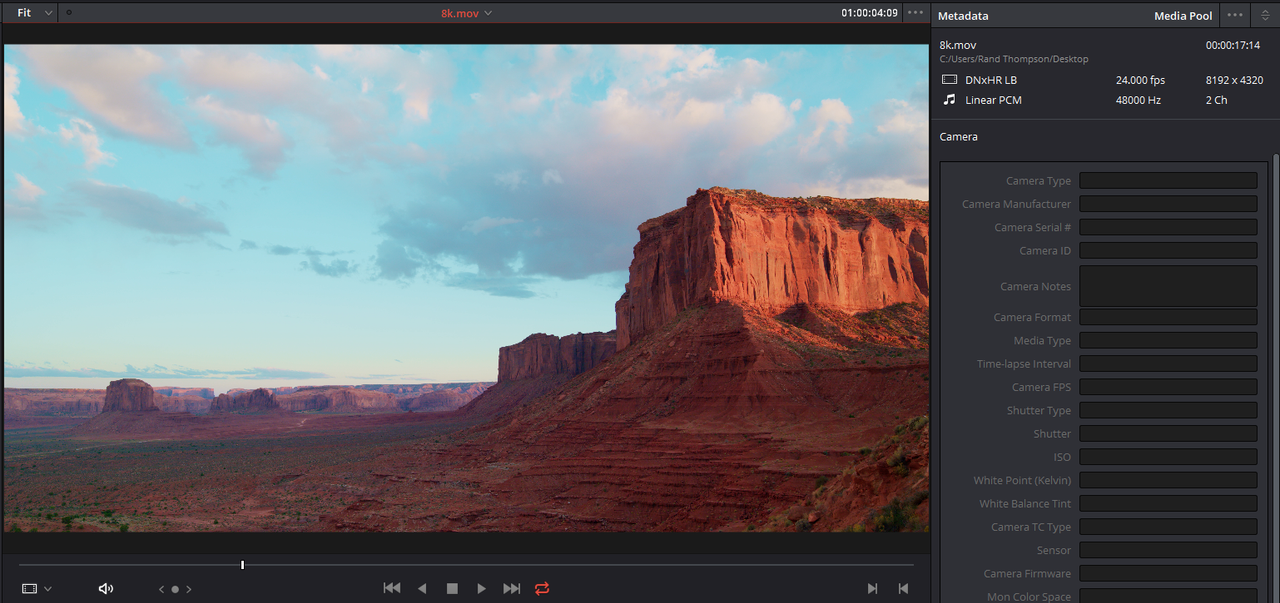Click the DNxHR LB codec text

coord(991,80)
